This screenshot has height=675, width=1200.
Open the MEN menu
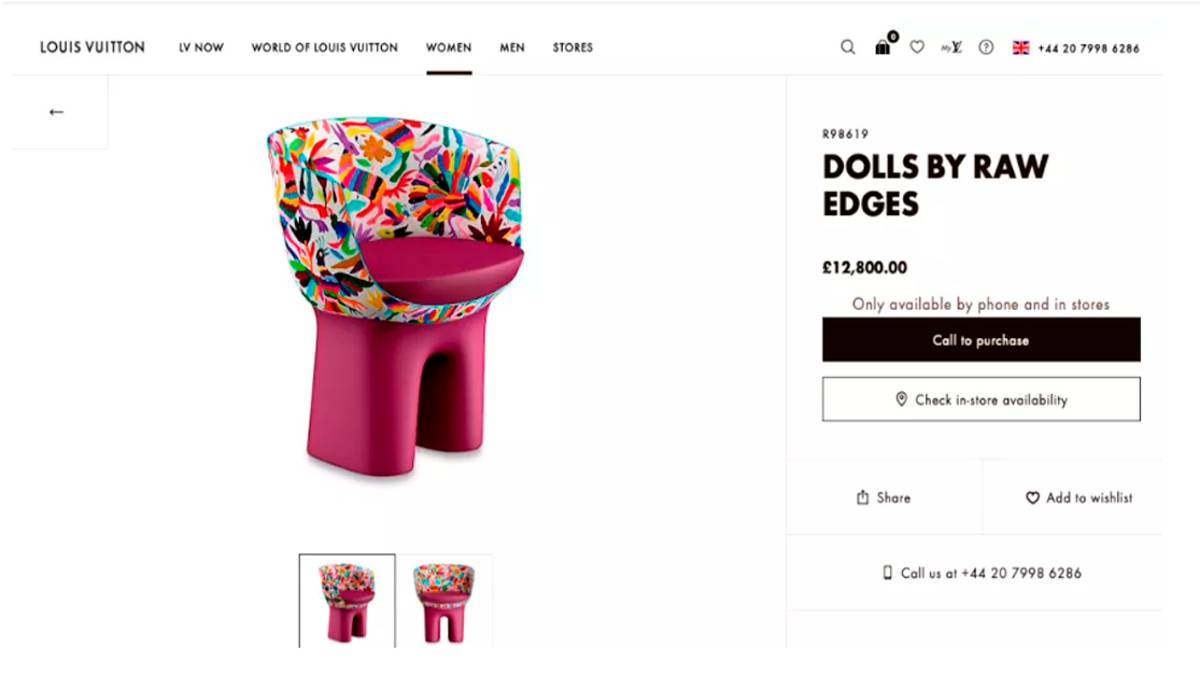coord(512,47)
